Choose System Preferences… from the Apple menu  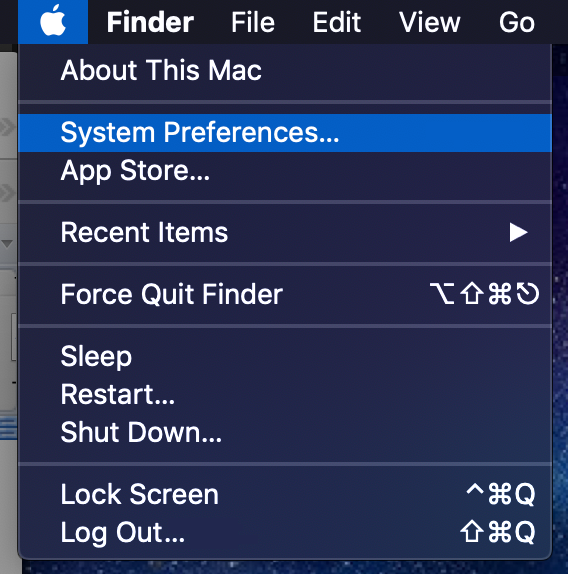(285, 133)
